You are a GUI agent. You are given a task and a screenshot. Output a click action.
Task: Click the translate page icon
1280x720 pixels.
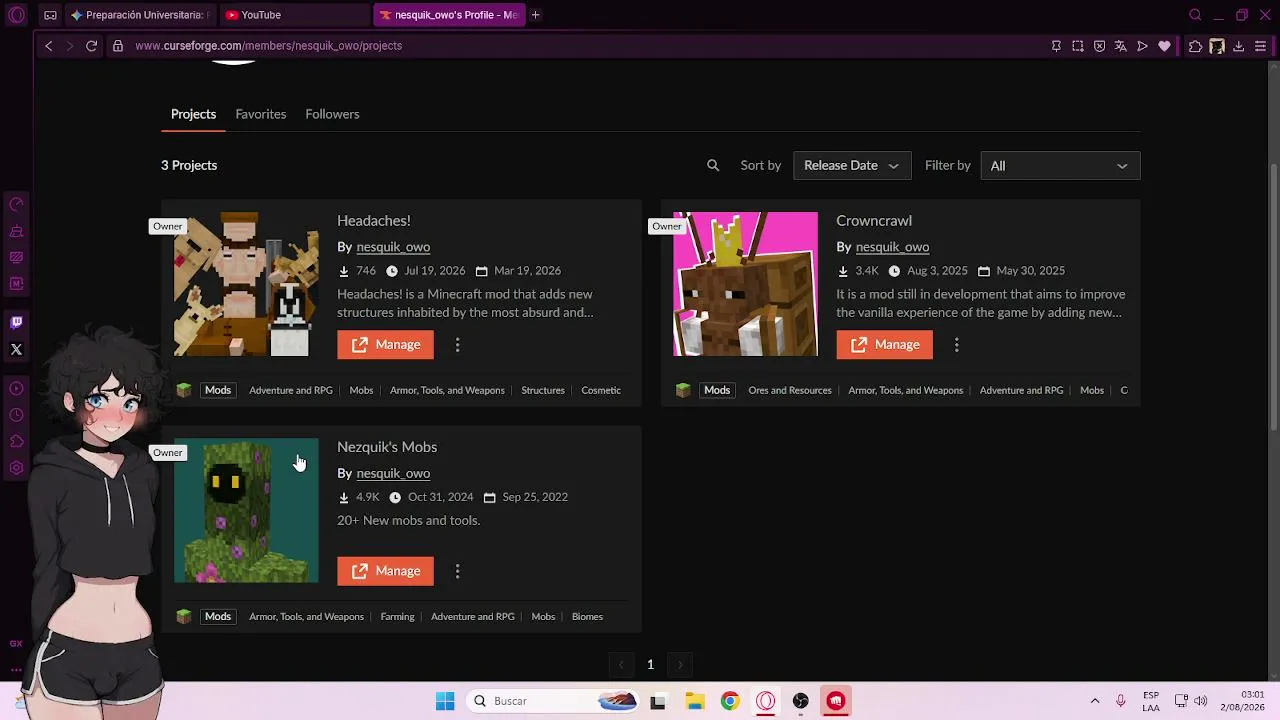pyautogui.click(x=1120, y=46)
